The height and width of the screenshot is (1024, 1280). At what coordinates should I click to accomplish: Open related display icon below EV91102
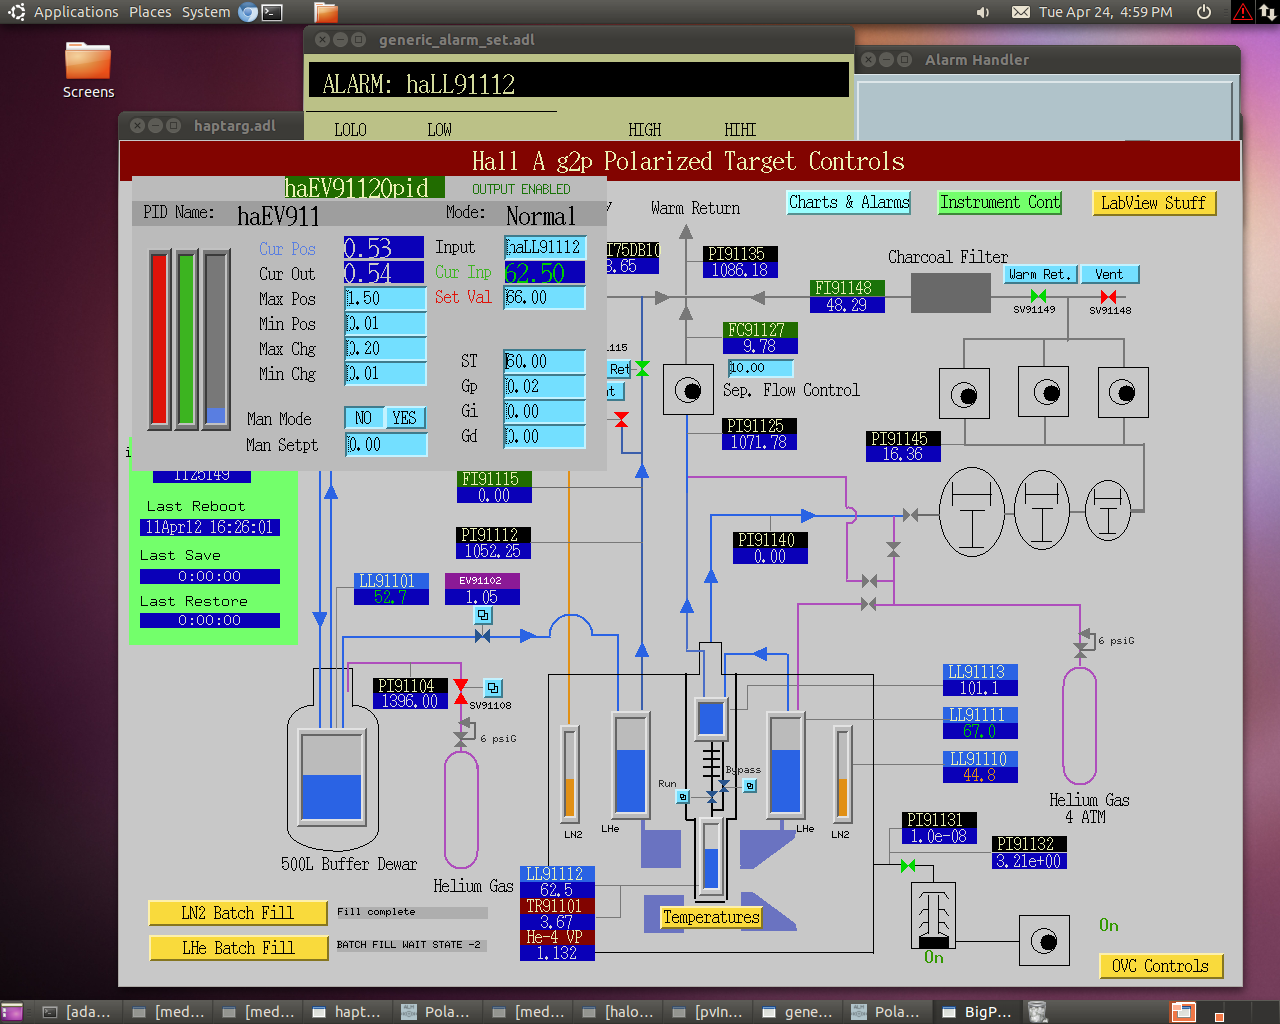pos(483,615)
